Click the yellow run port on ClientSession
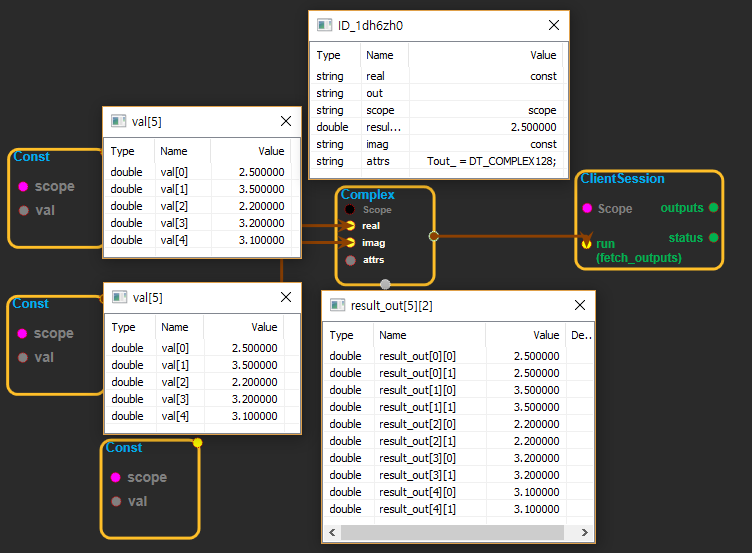This screenshot has width=752, height=553. (586, 243)
